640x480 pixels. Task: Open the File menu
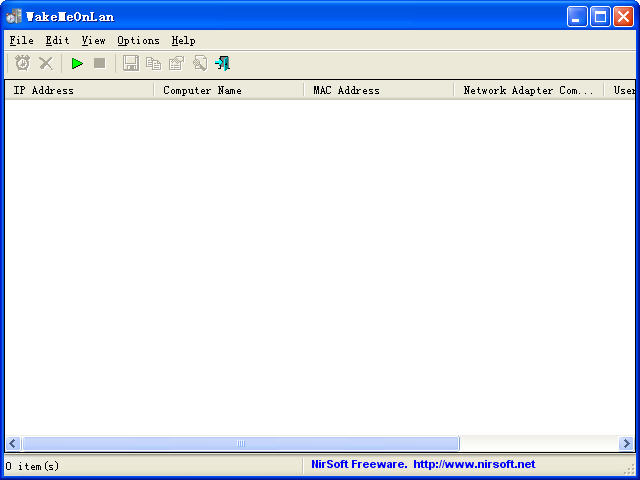tap(22, 40)
